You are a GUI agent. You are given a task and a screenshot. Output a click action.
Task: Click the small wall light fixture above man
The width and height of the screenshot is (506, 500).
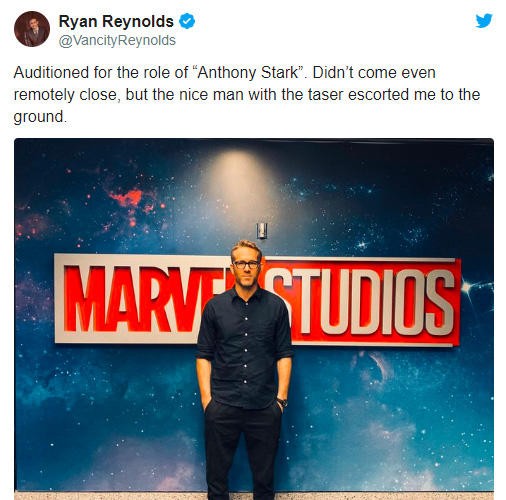(262, 230)
